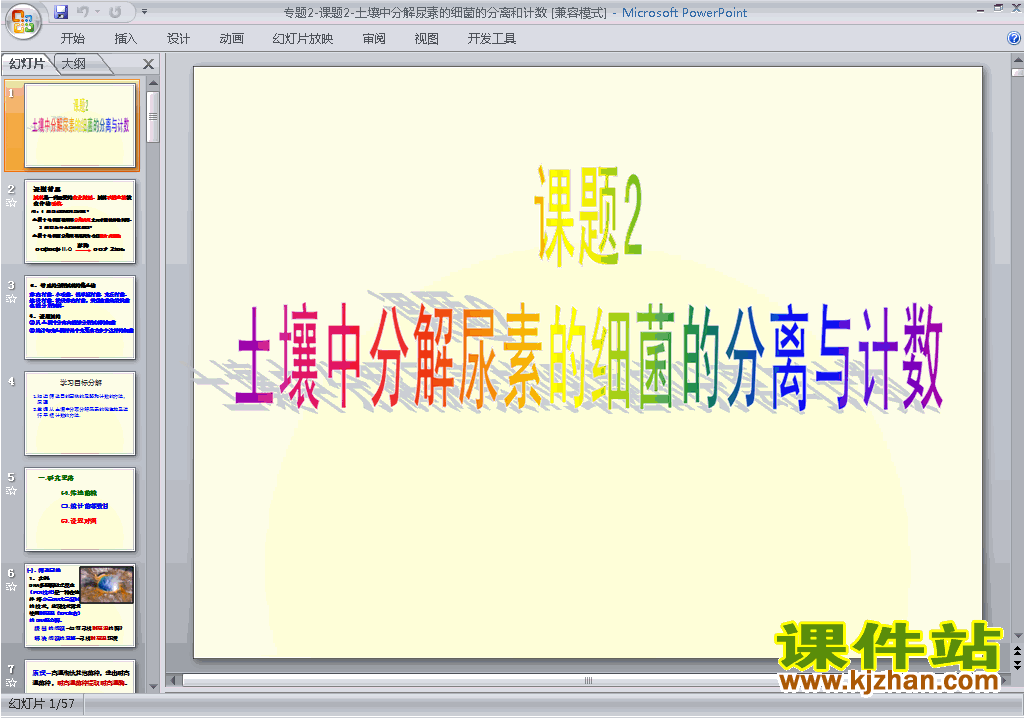
Task: Minimize the PowerPoint window
Action: tap(981, 10)
